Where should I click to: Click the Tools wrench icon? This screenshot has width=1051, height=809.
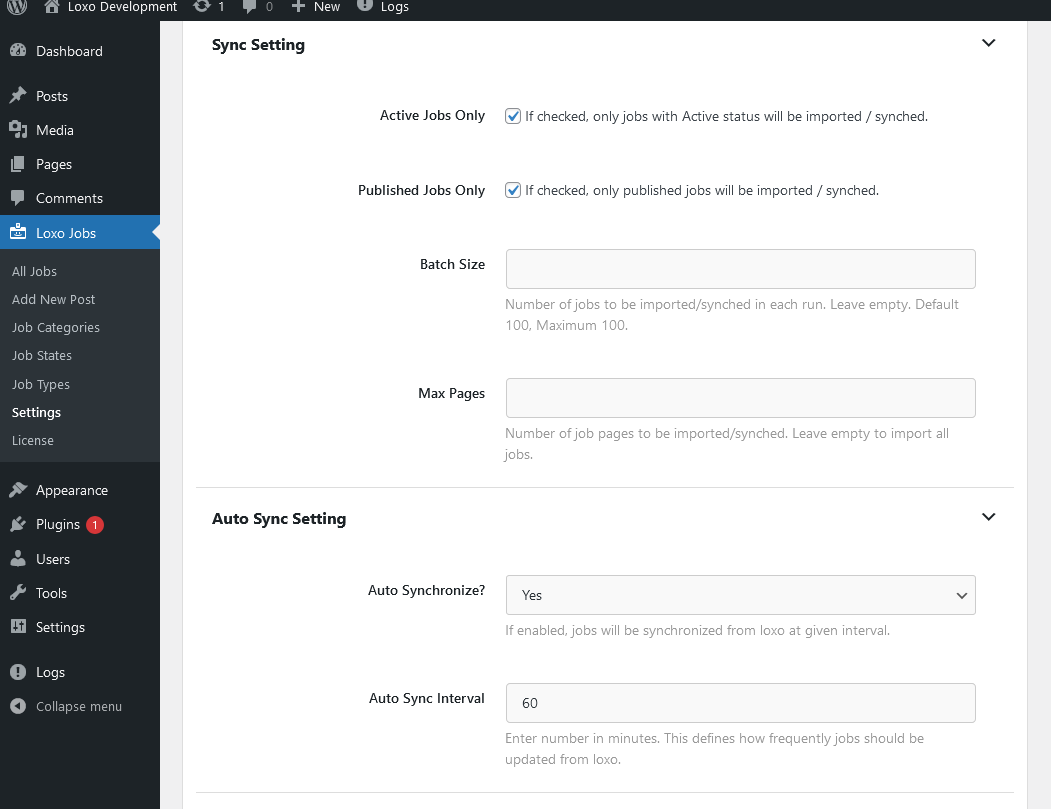18,593
